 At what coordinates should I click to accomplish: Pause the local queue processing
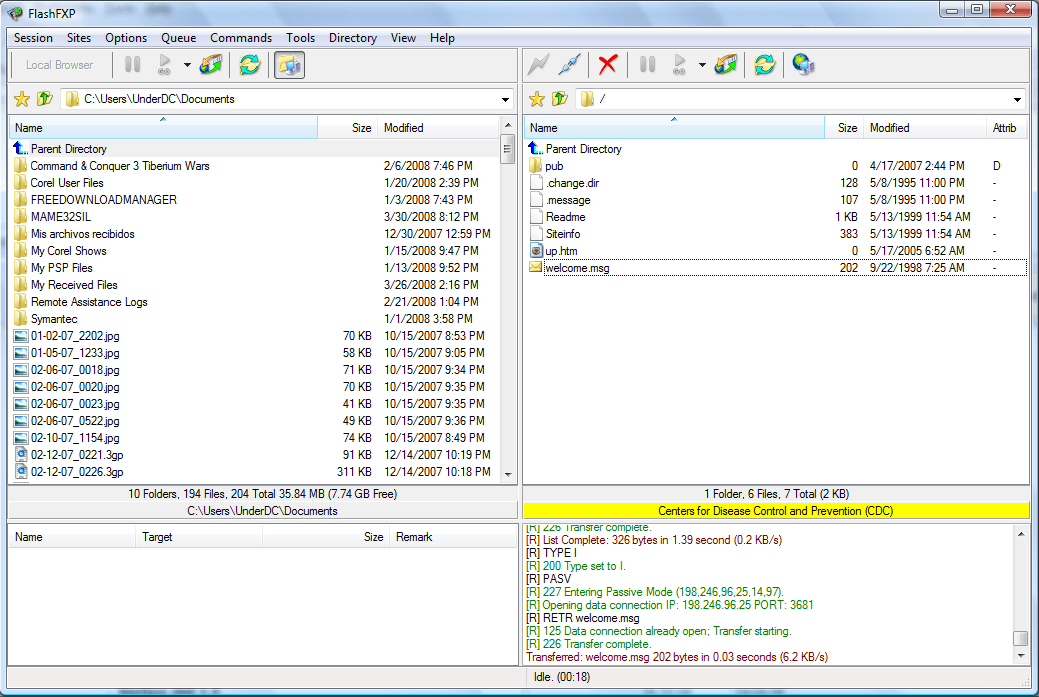click(x=131, y=63)
